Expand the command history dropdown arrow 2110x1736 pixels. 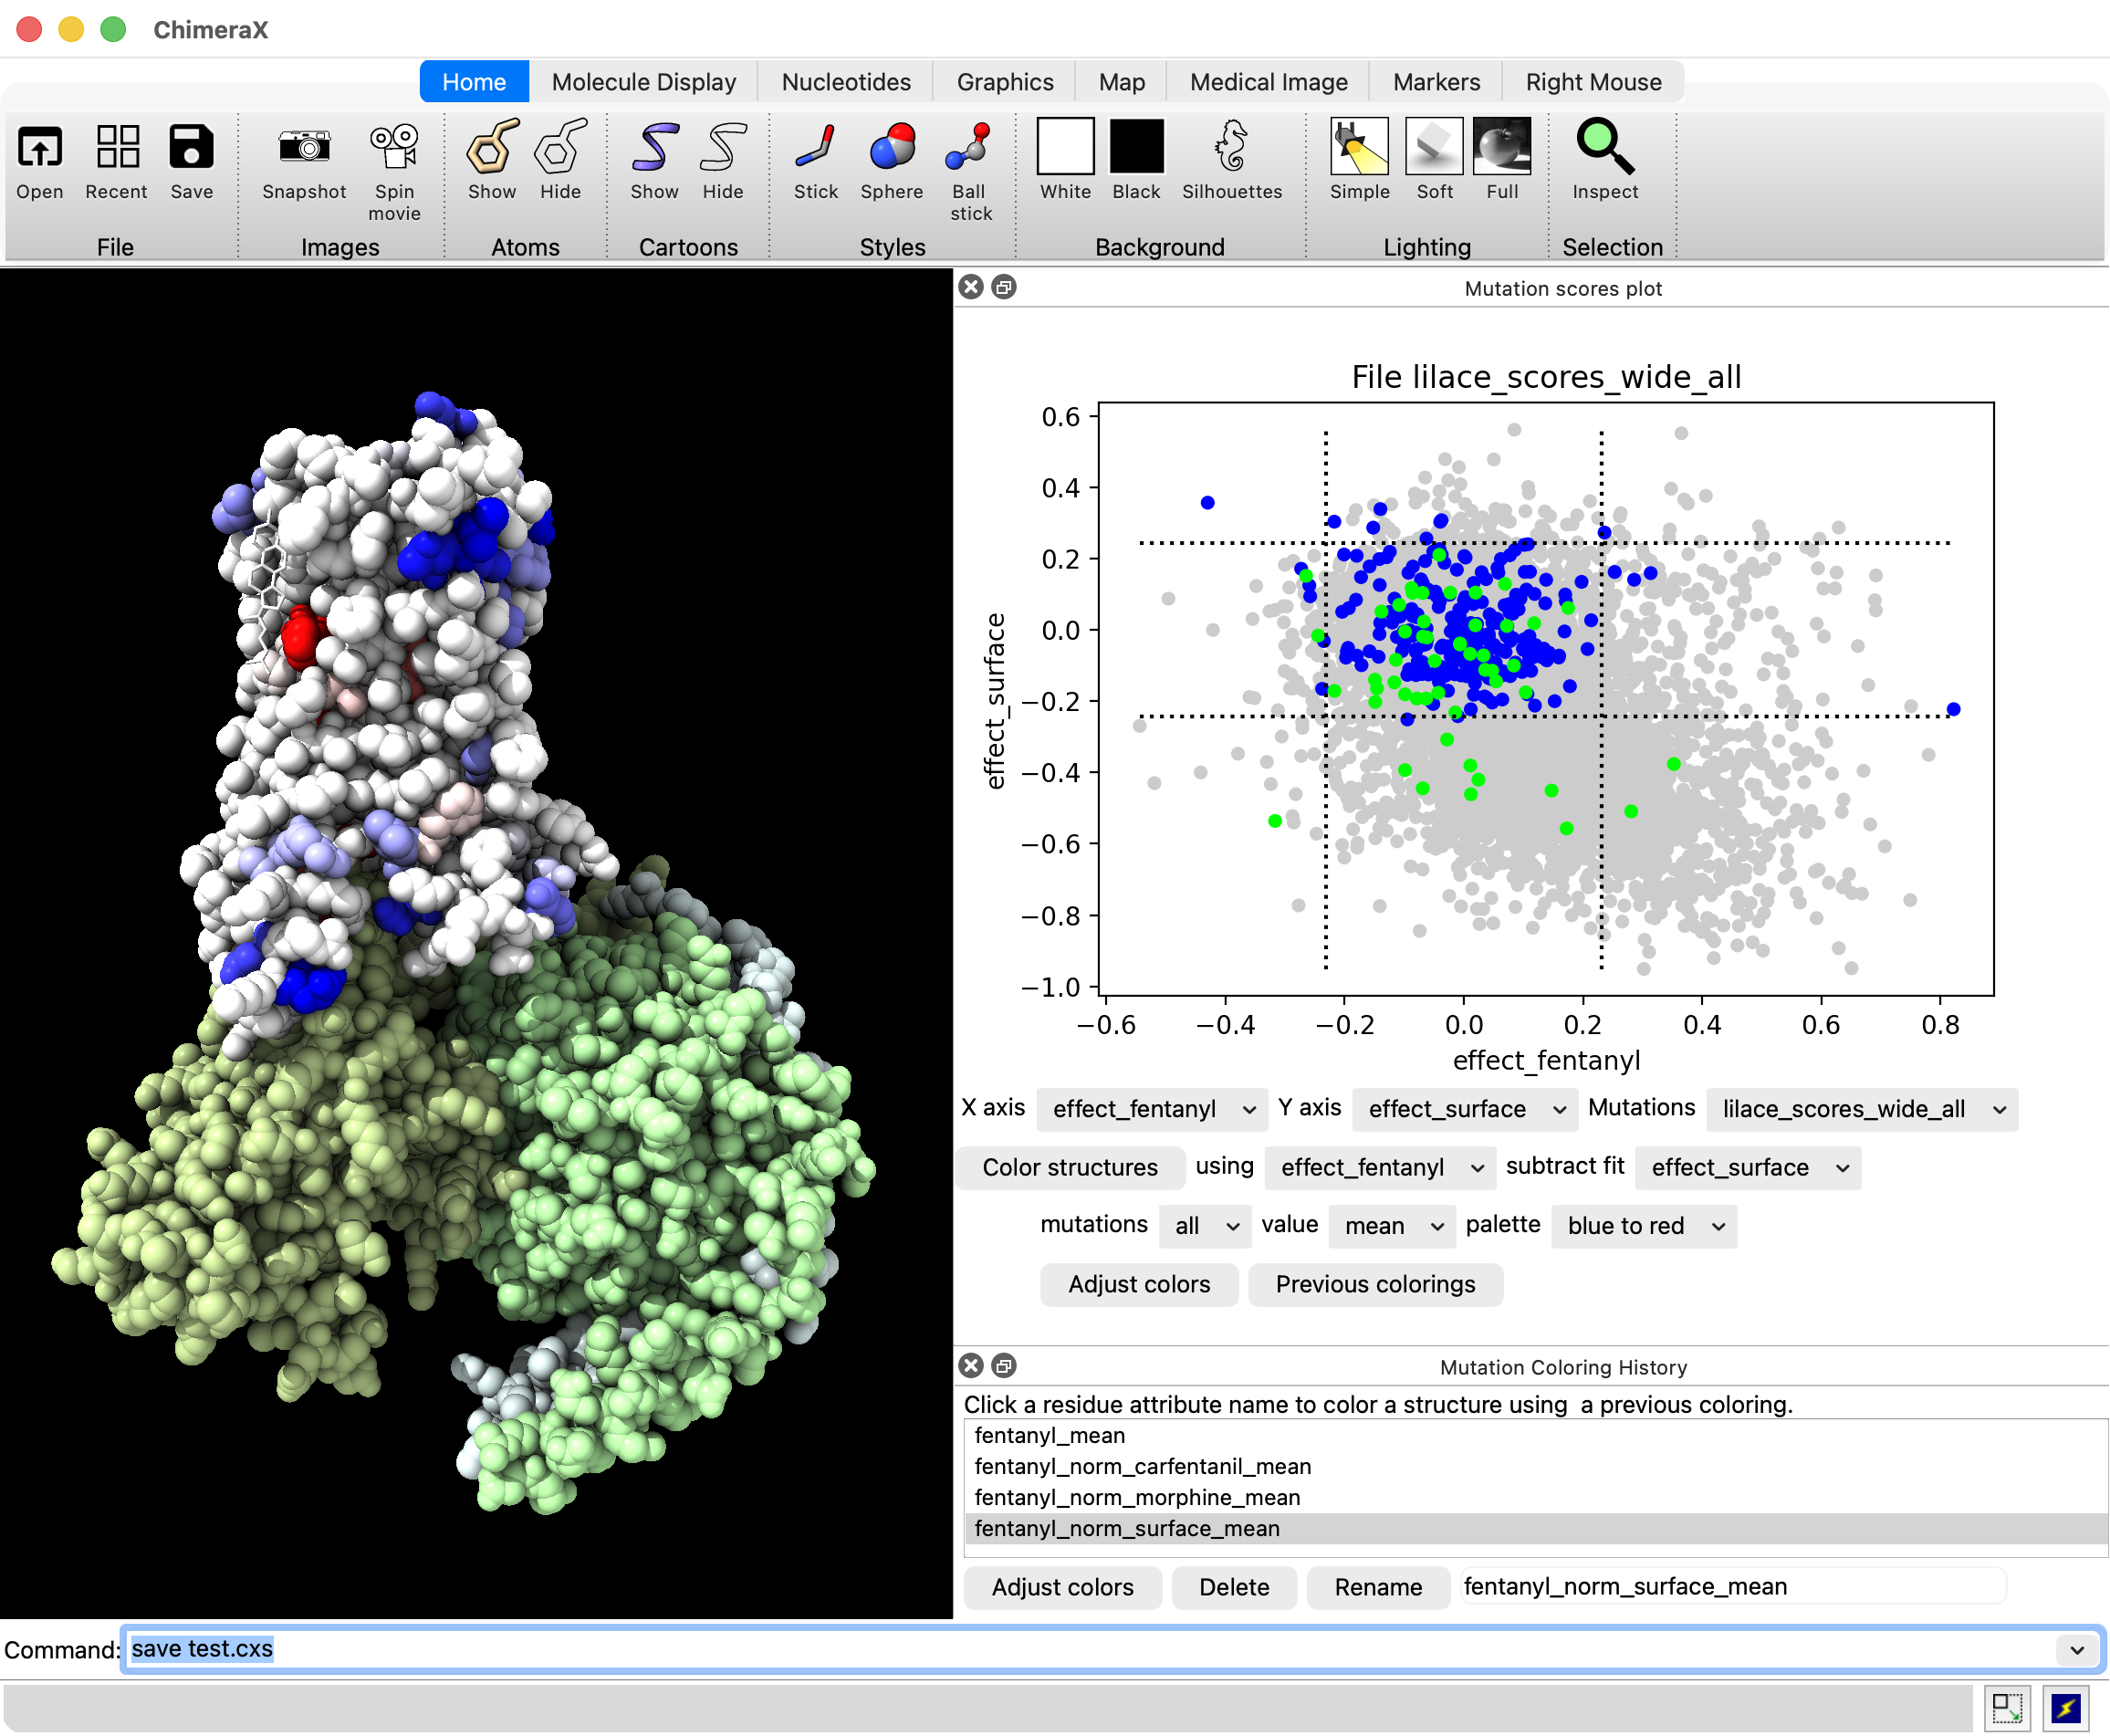[x=2077, y=1650]
